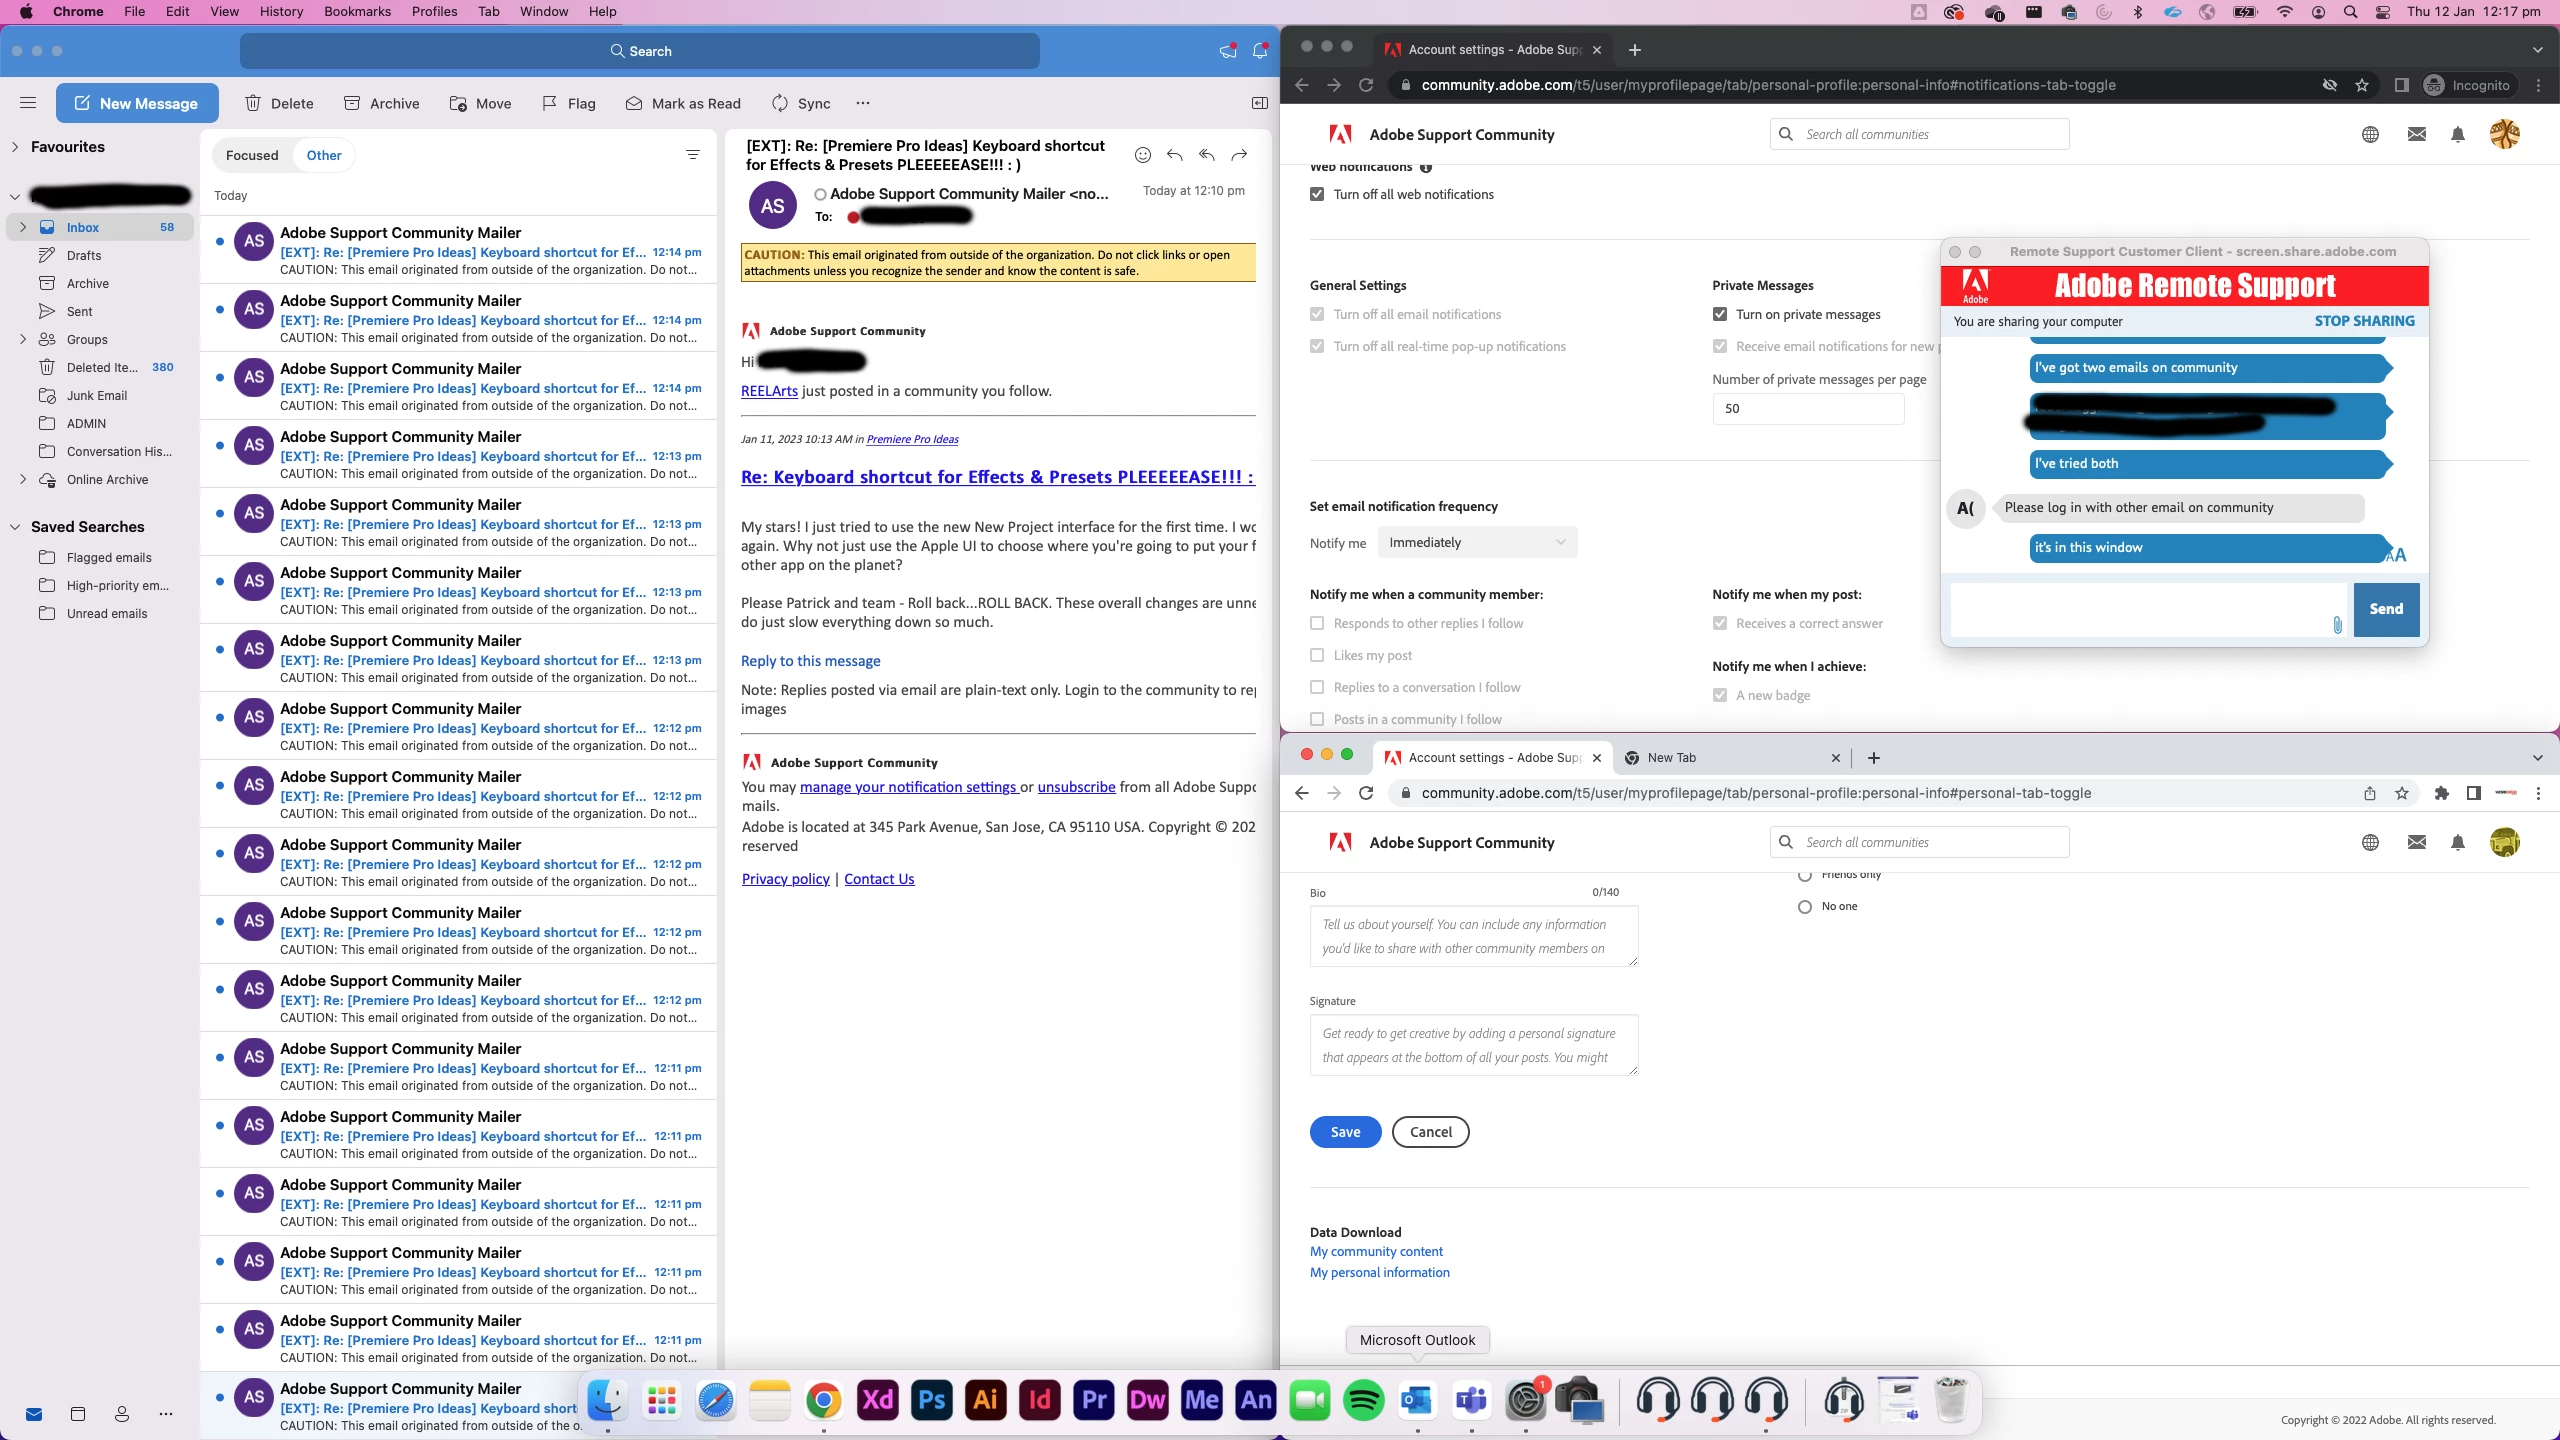The height and width of the screenshot is (1440, 2560).
Task: Switch to the Other inbox tab
Action: [323, 155]
